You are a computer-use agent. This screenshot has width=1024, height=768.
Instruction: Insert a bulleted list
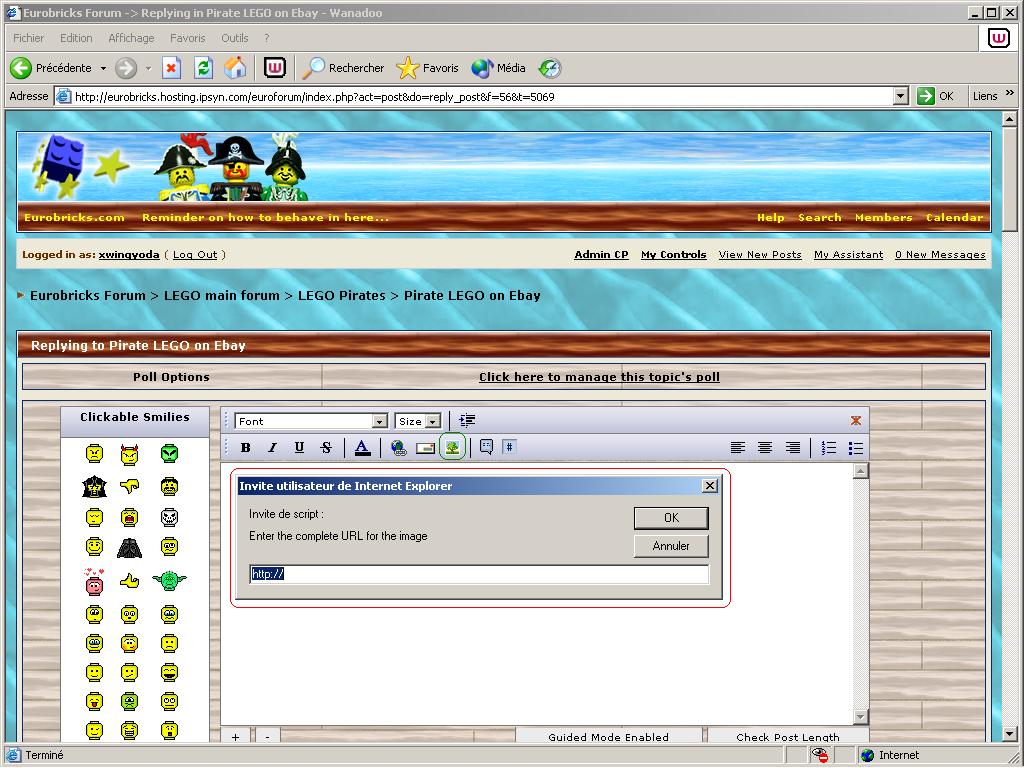pos(855,448)
